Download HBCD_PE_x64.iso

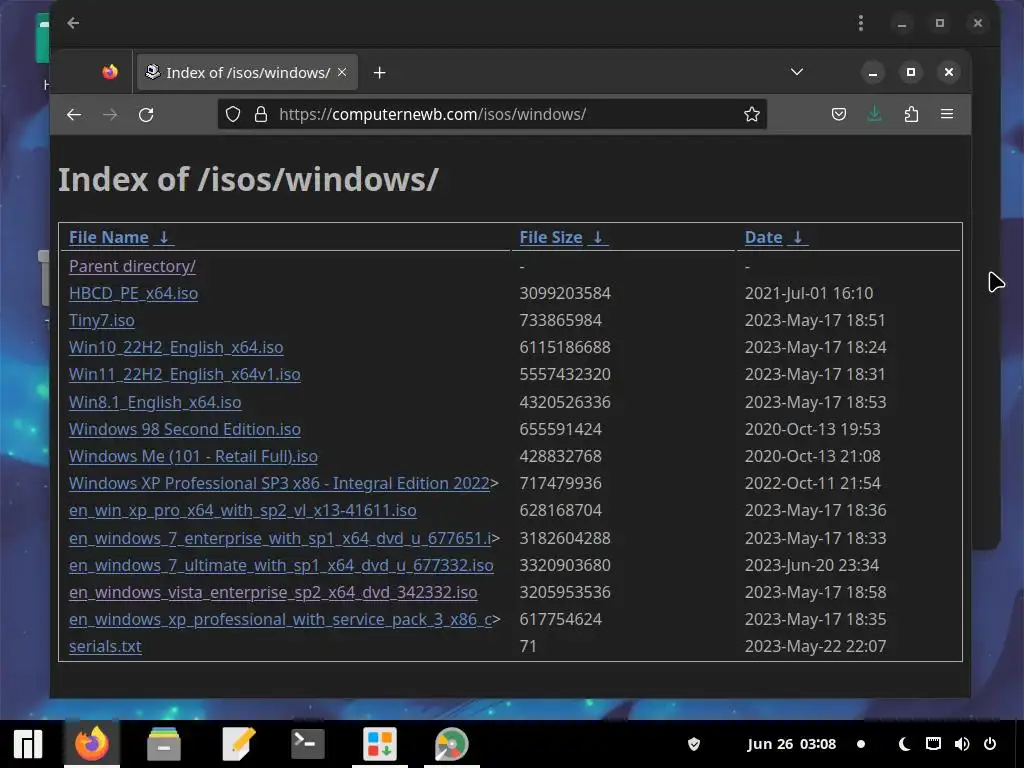point(133,293)
